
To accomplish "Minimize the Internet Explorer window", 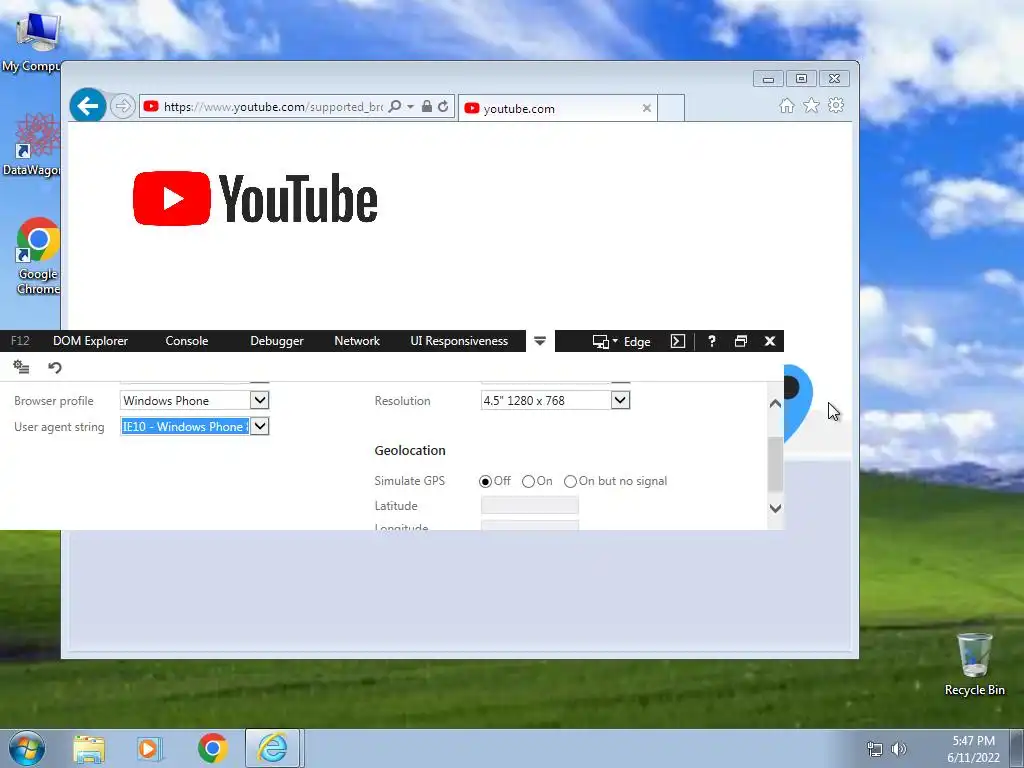I will tap(768, 79).
